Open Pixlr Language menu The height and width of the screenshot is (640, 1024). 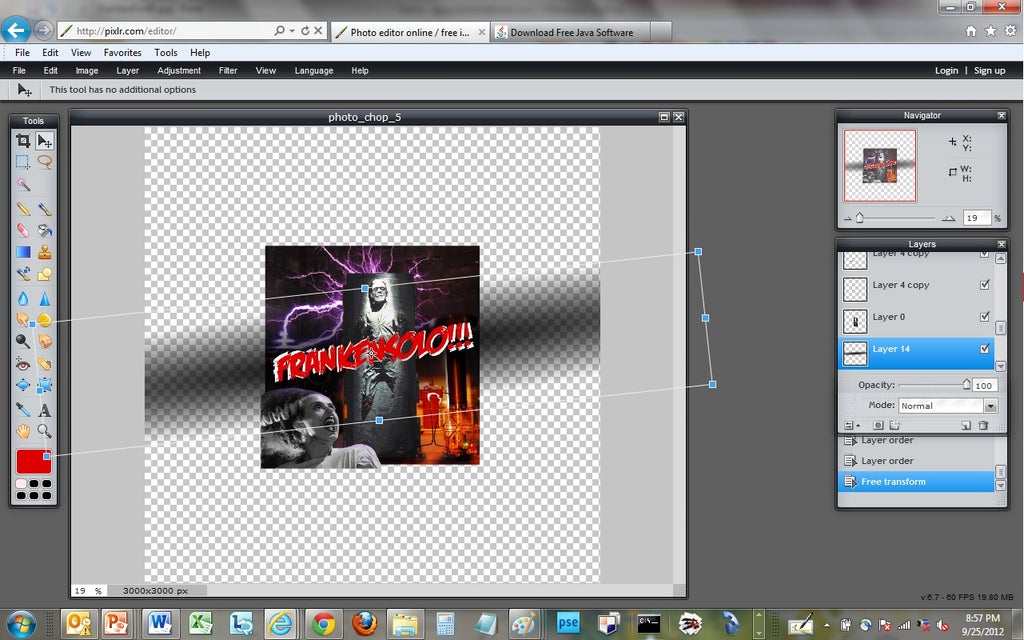[313, 71]
